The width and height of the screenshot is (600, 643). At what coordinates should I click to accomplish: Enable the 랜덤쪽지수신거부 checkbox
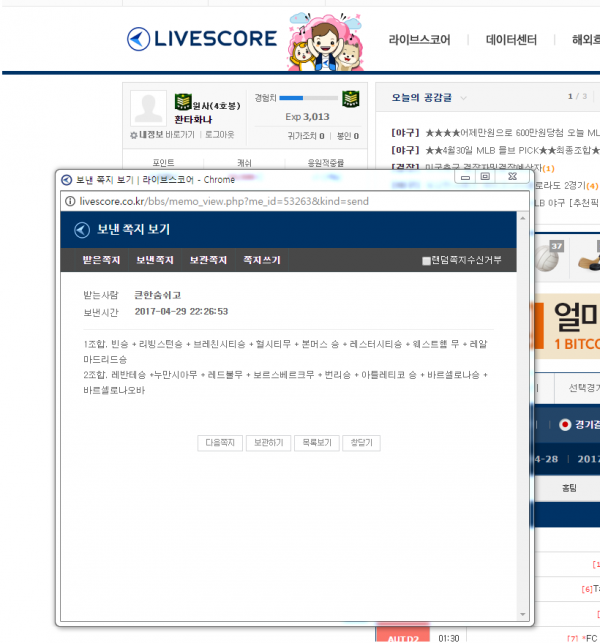point(426,261)
